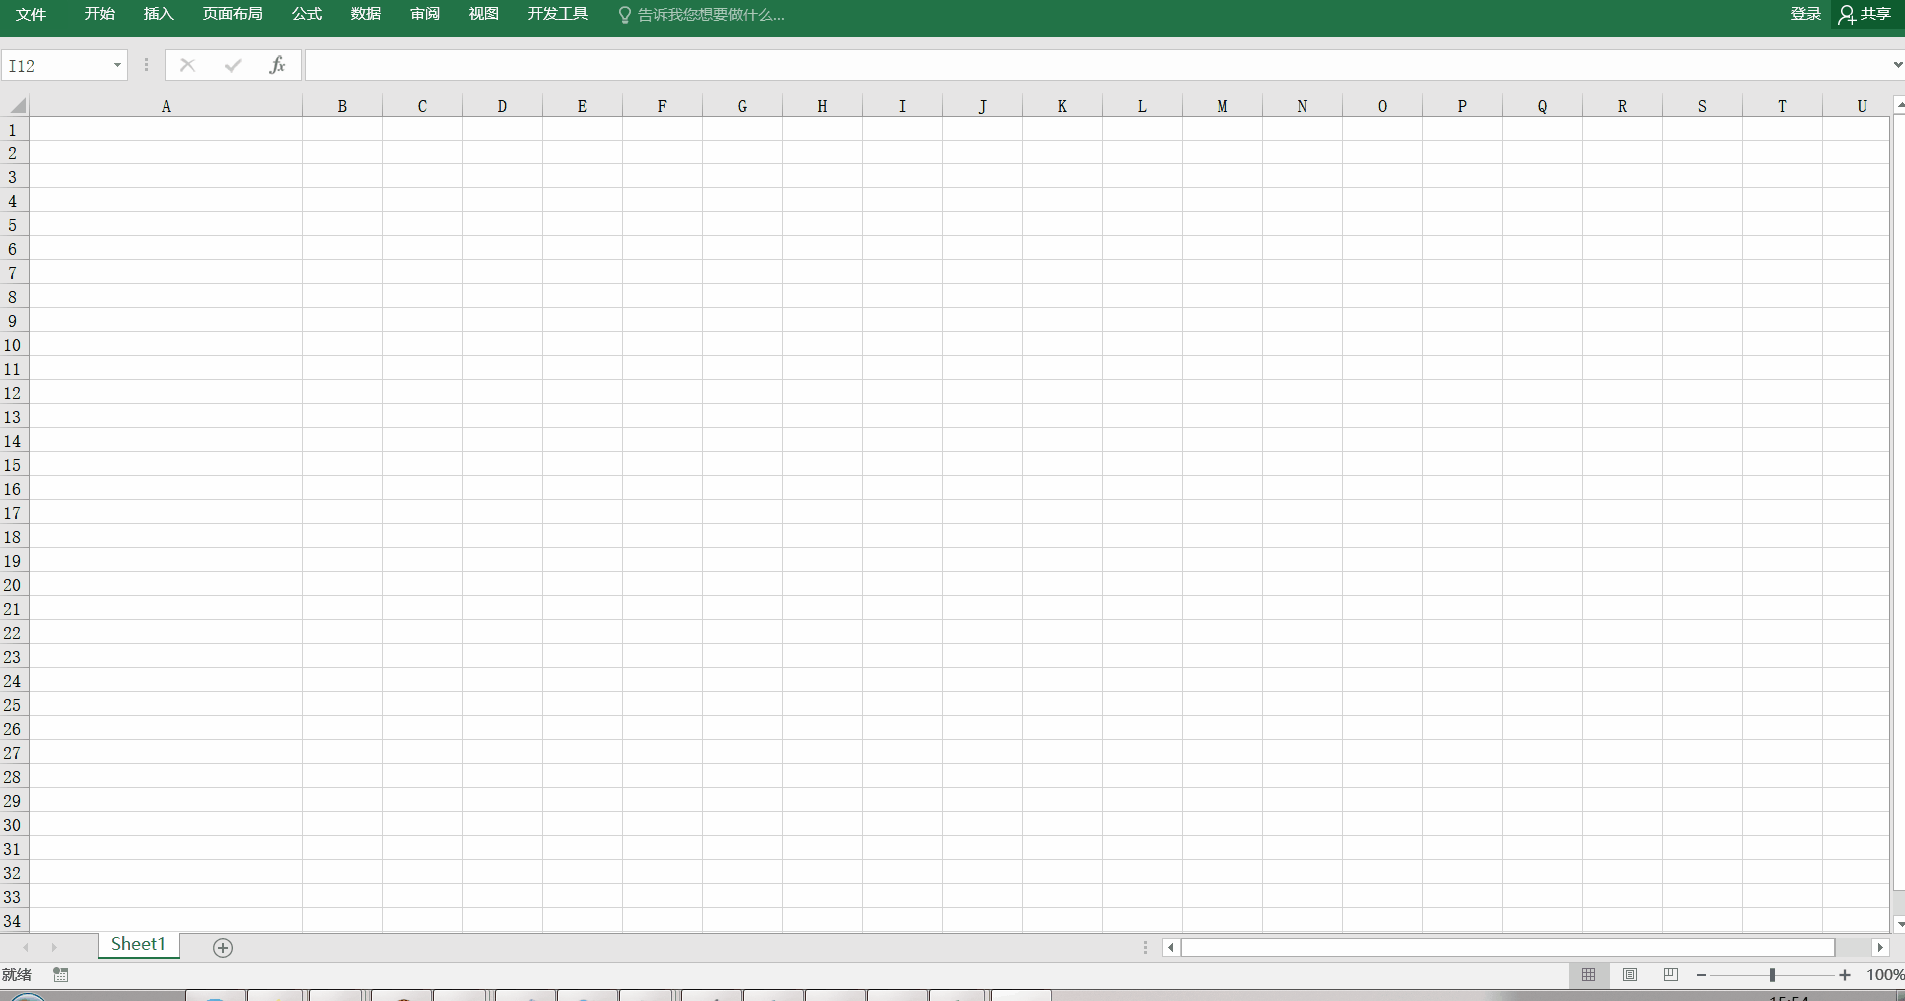
Task: Select column A header
Action: coord(166,106)
